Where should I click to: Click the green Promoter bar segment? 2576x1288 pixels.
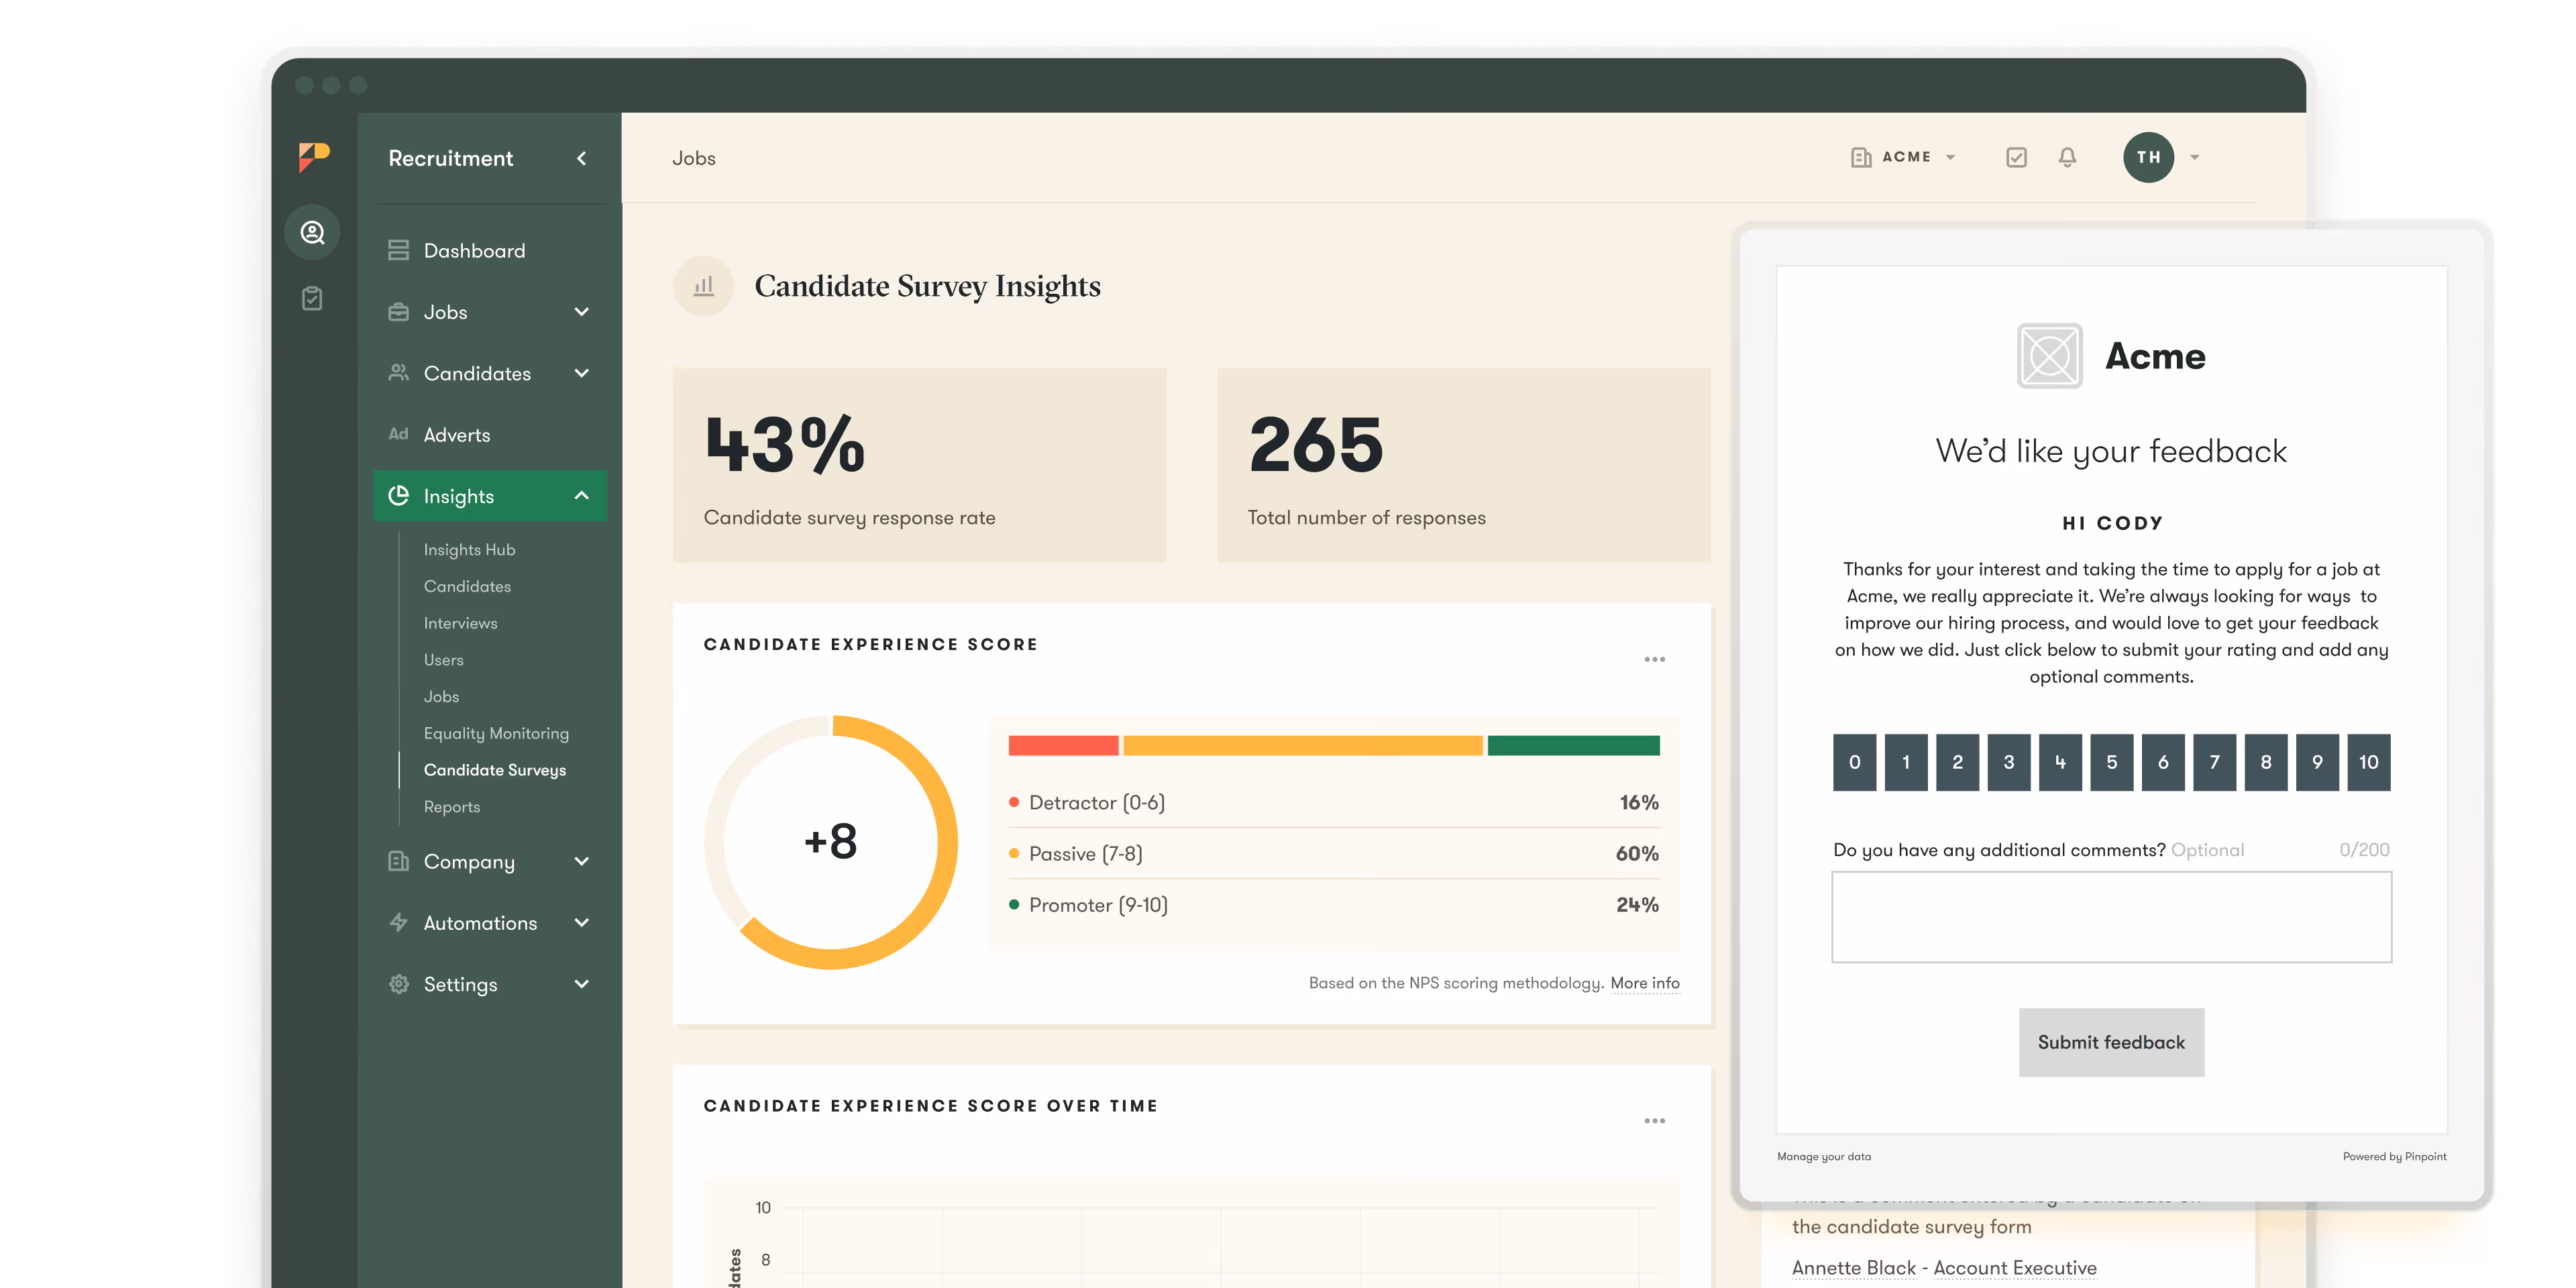click(x=1573, y=745)
